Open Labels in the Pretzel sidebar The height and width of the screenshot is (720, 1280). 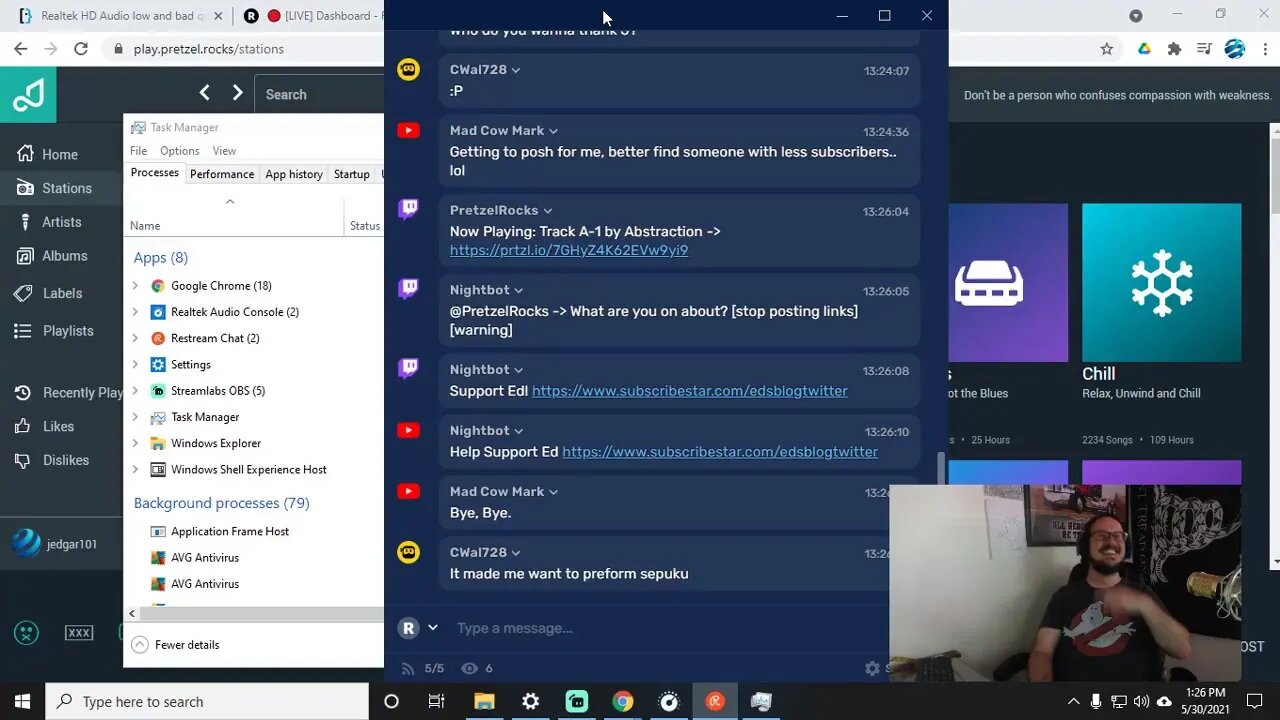(49, 293)
